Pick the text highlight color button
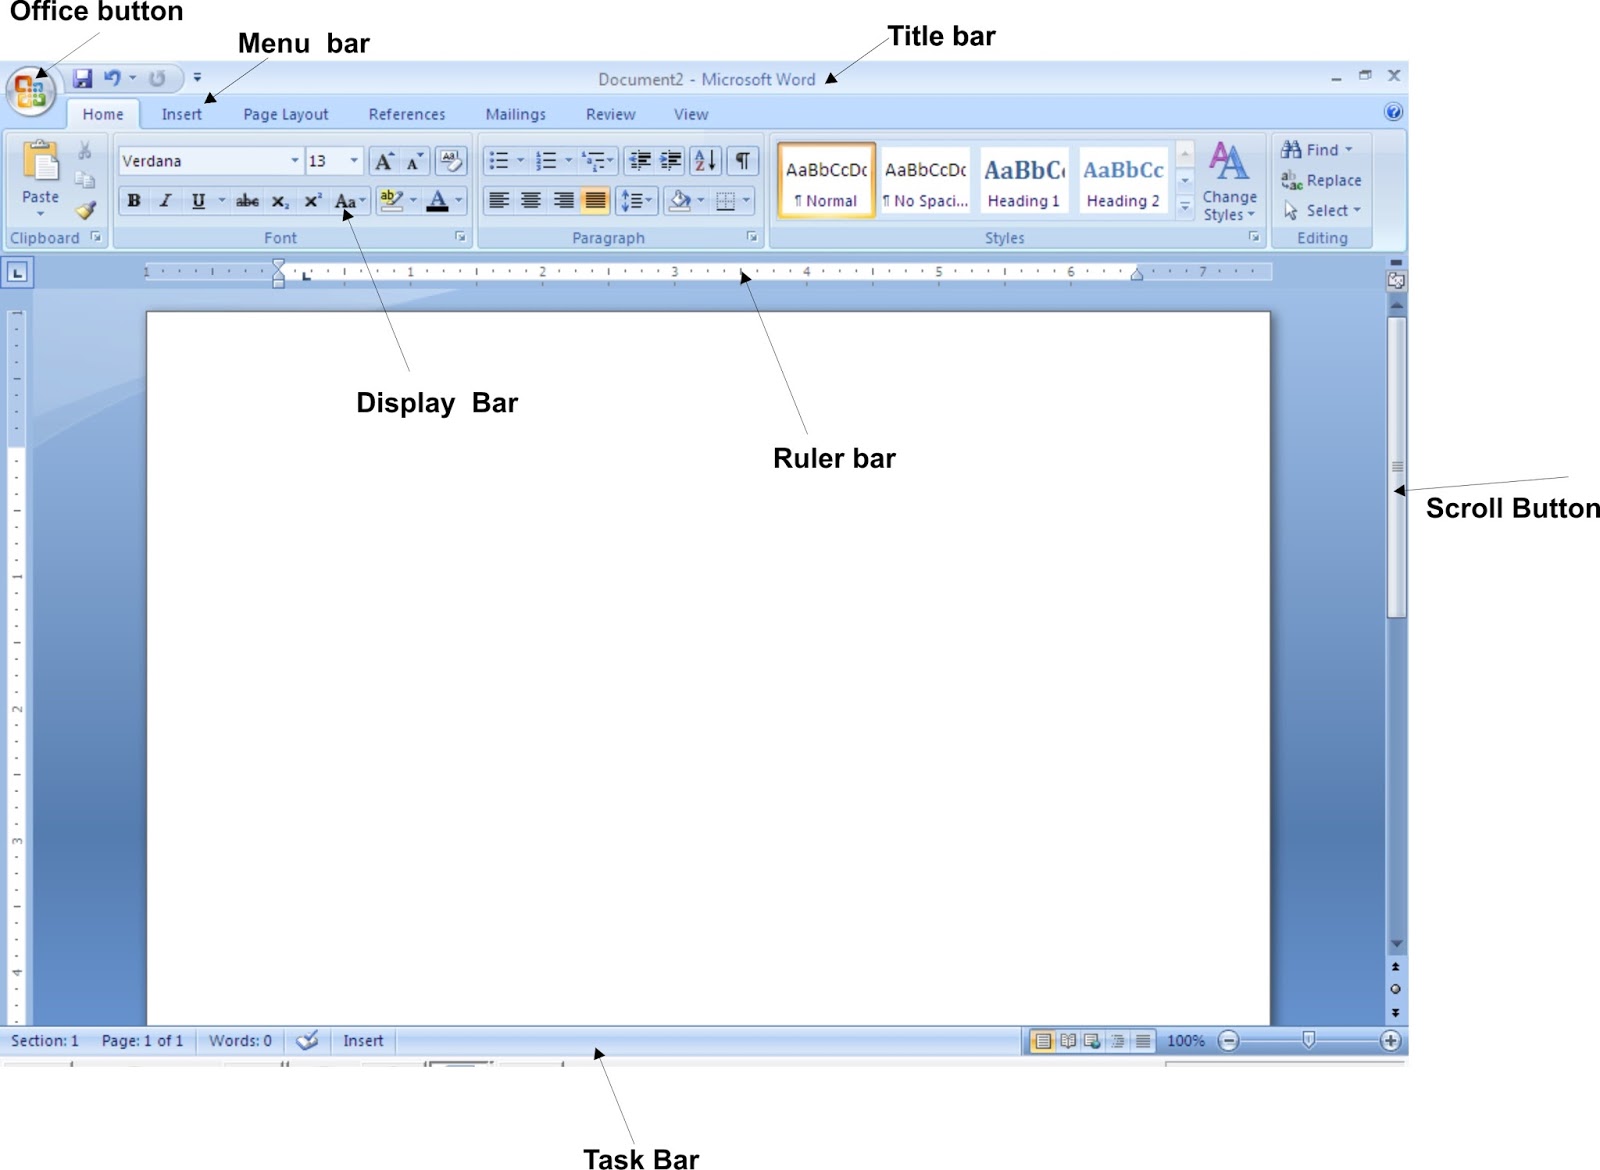The width and height of the screenshot is (1600, 1170). point(391,201)
